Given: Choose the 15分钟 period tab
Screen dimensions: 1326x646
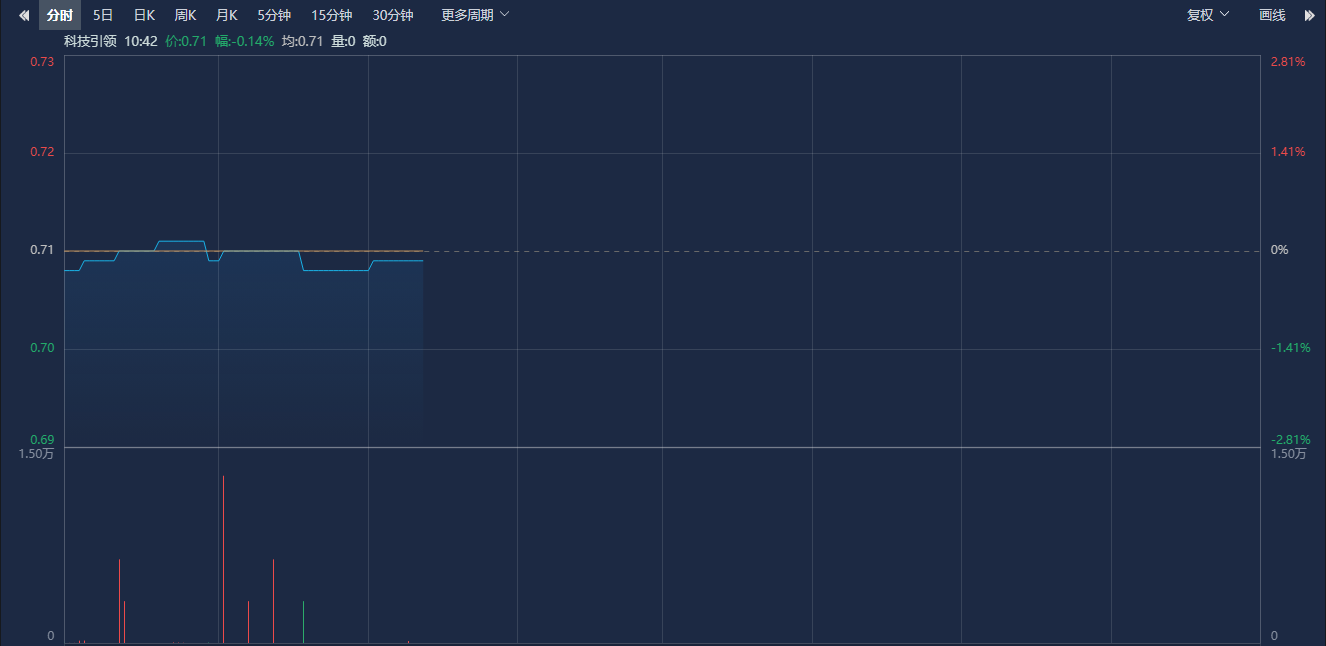Looking at the screenshot, I should click(x=331, y=15).
